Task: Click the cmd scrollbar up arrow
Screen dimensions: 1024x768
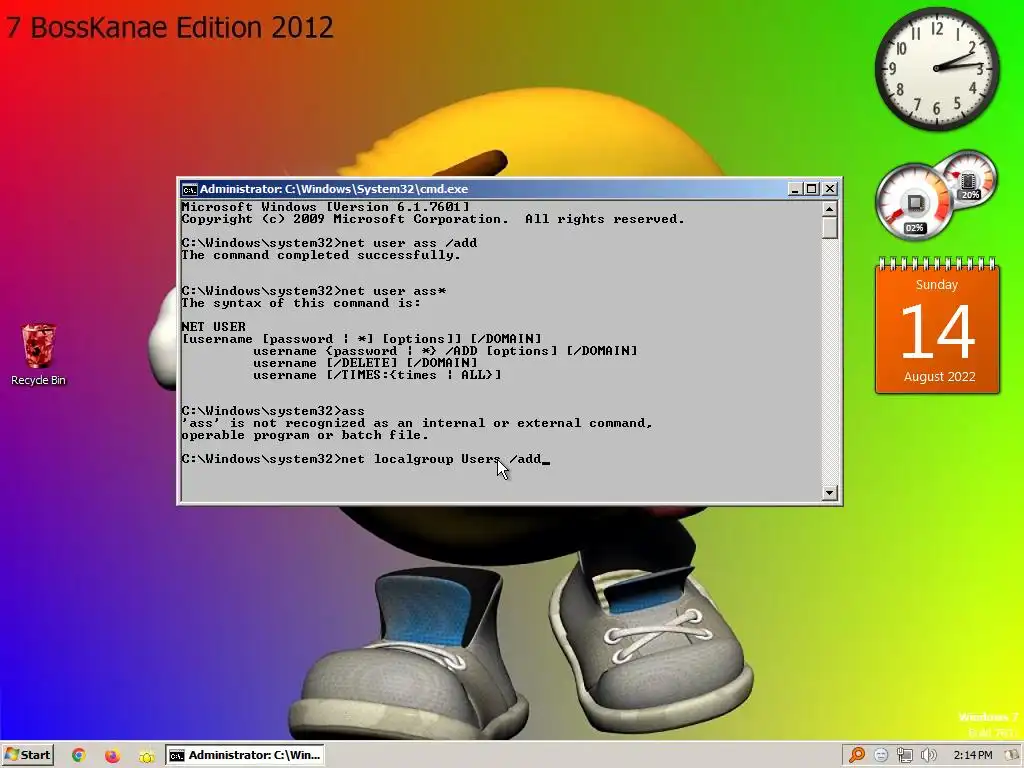Action: [x=829, y=208]
